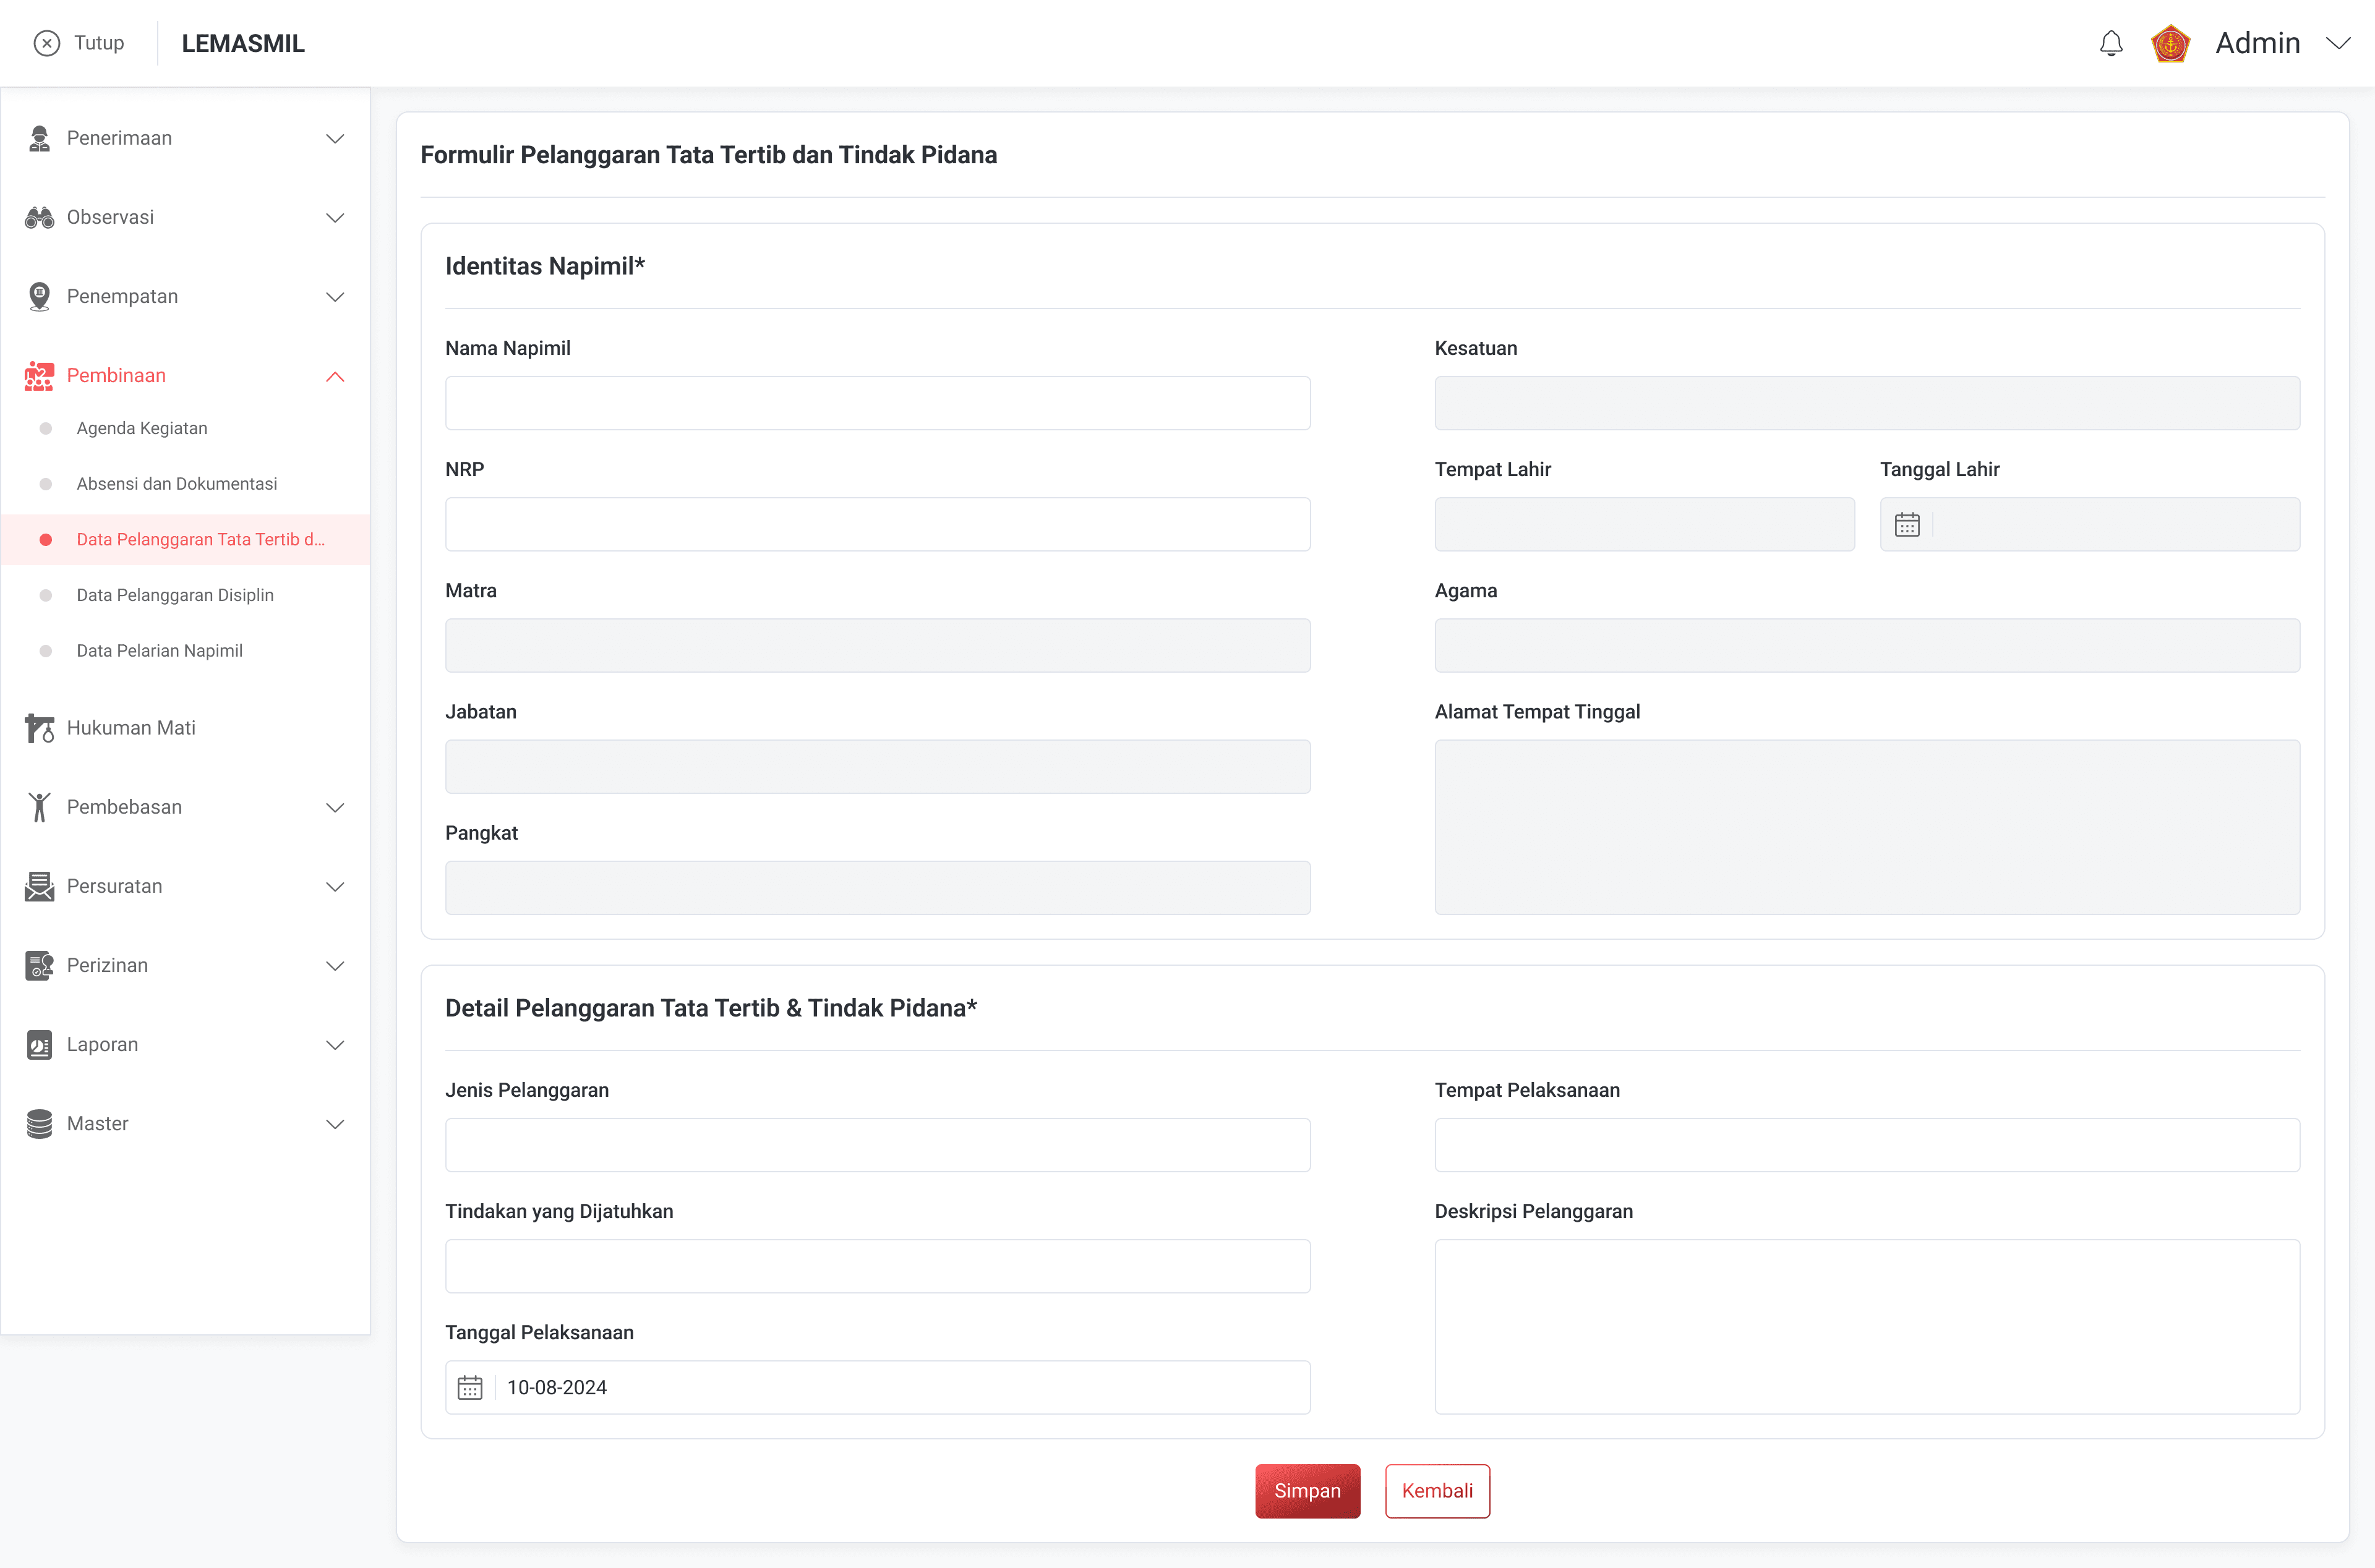Screen dimensions: 2375x1568
Task: Click the Master database icon
Action: pos(39,1124)
